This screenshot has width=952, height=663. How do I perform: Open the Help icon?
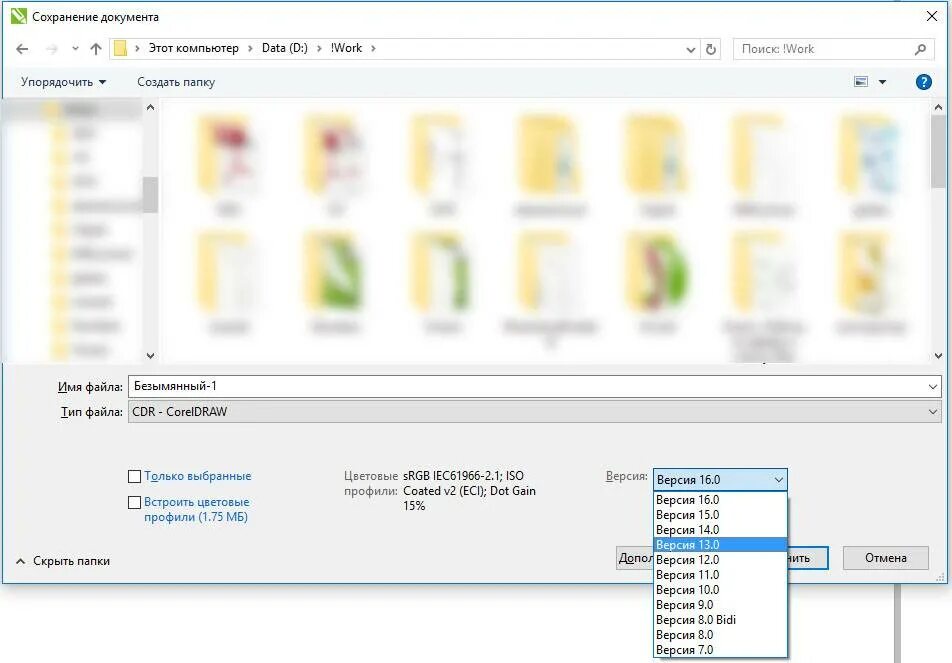923,82
